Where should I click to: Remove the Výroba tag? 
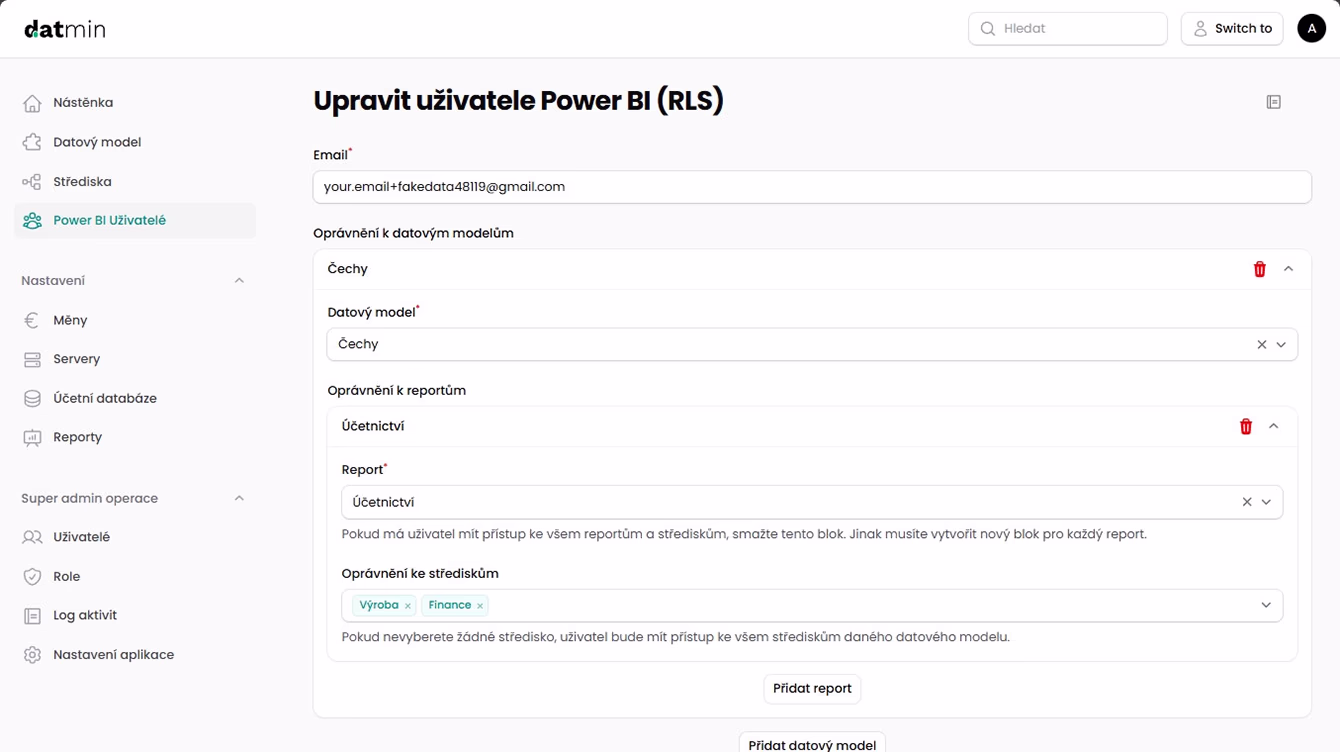pyautogui.click(x=408, y=606)
